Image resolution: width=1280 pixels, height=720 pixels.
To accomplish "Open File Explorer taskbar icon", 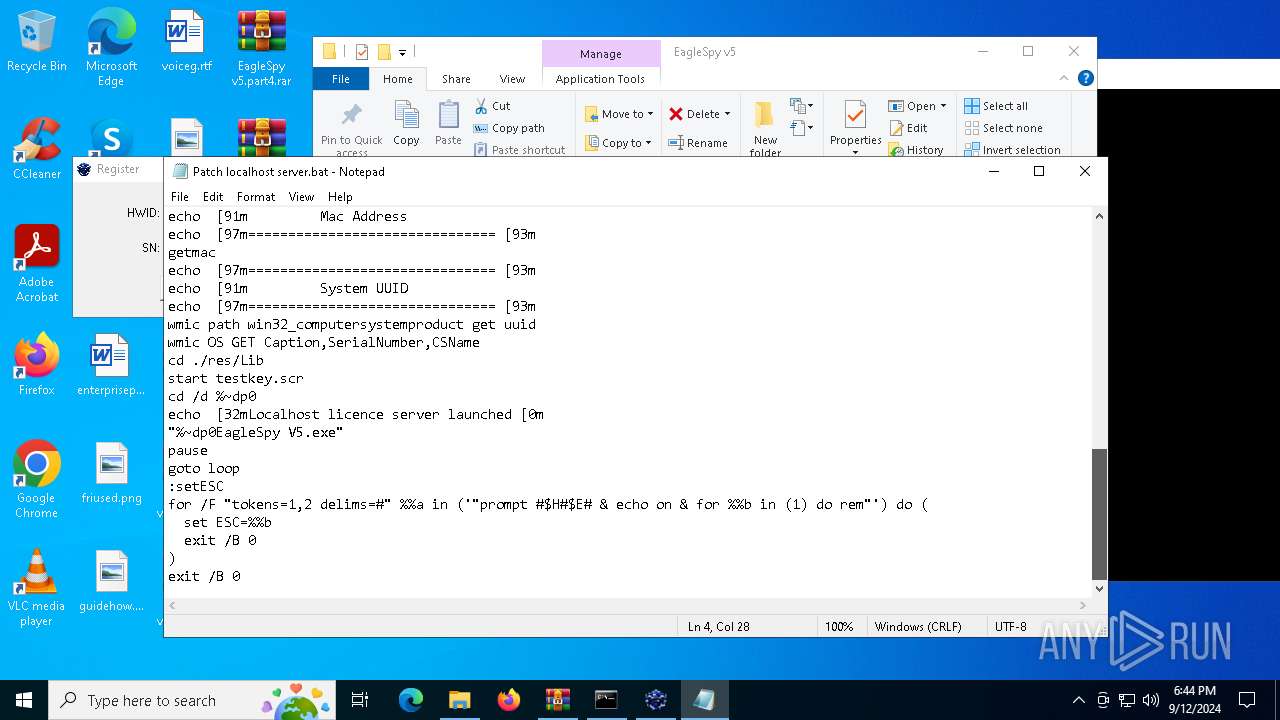I will tap(459, 700).
